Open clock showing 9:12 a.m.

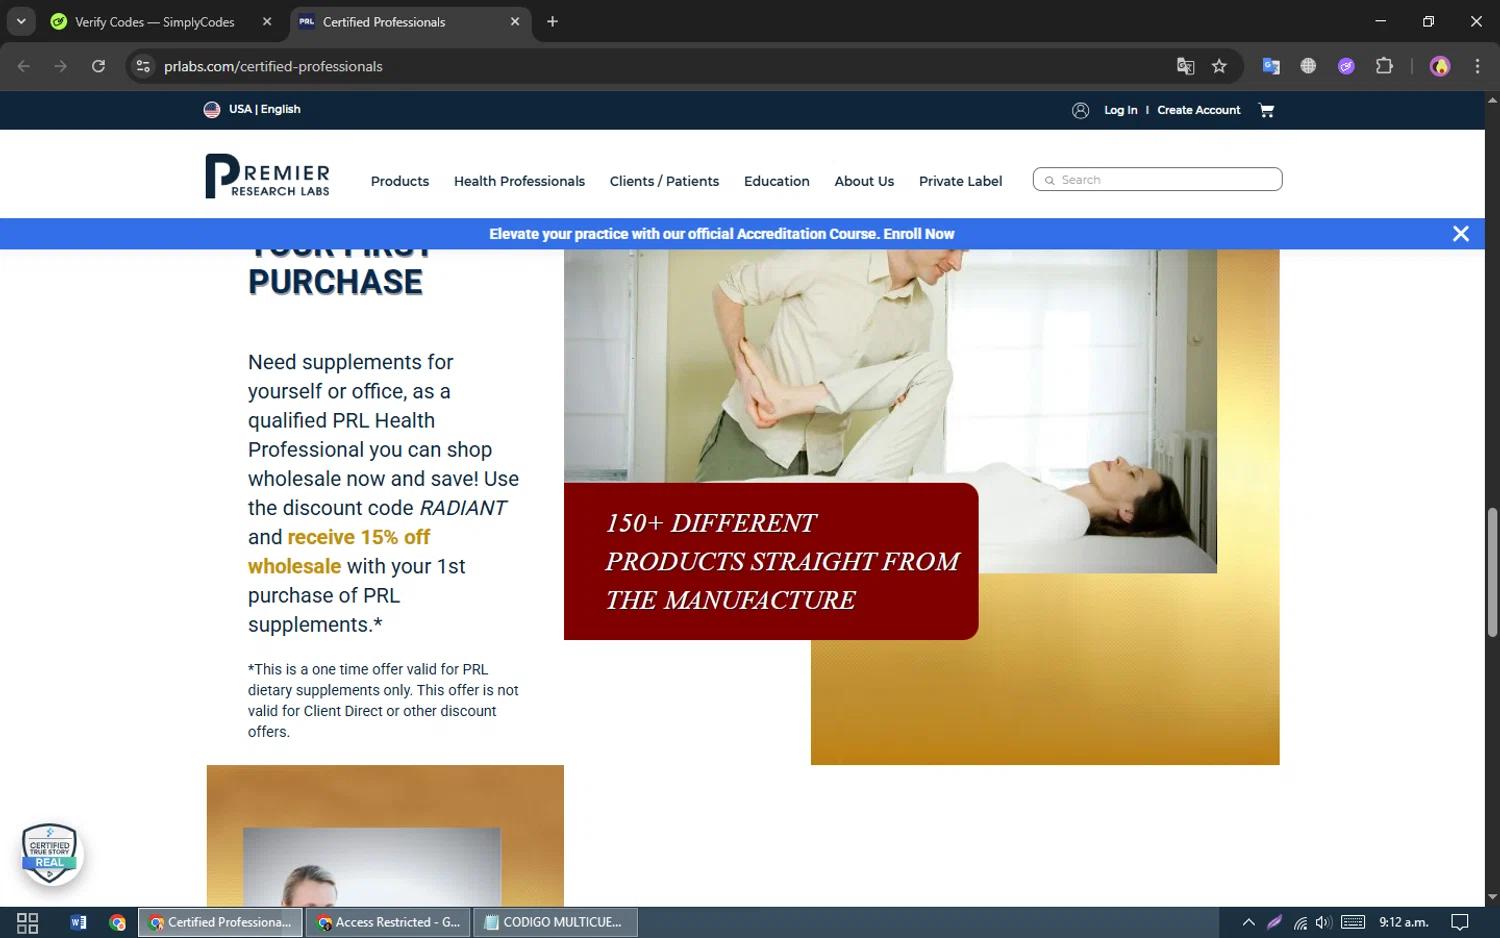point(1403,922)
